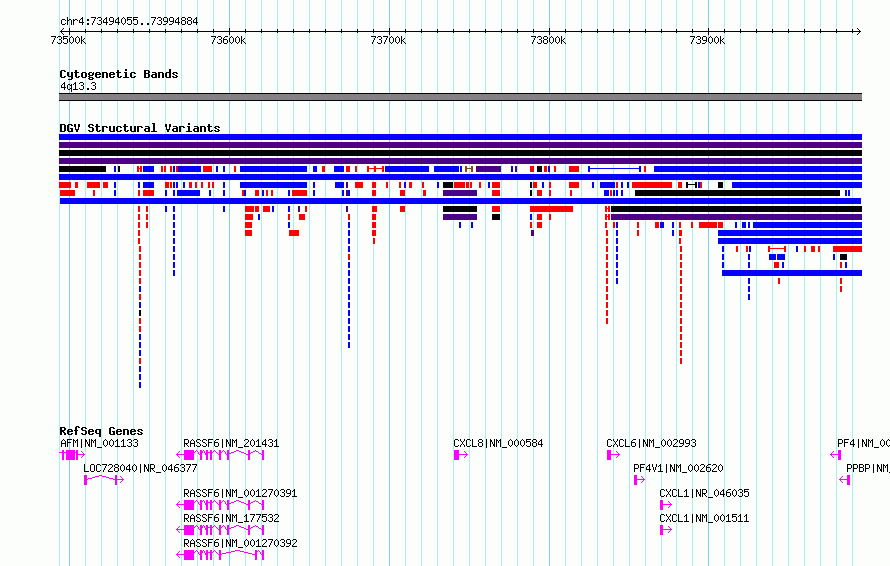Open the PPBP gene label at right edge

[x=868, y=468]
